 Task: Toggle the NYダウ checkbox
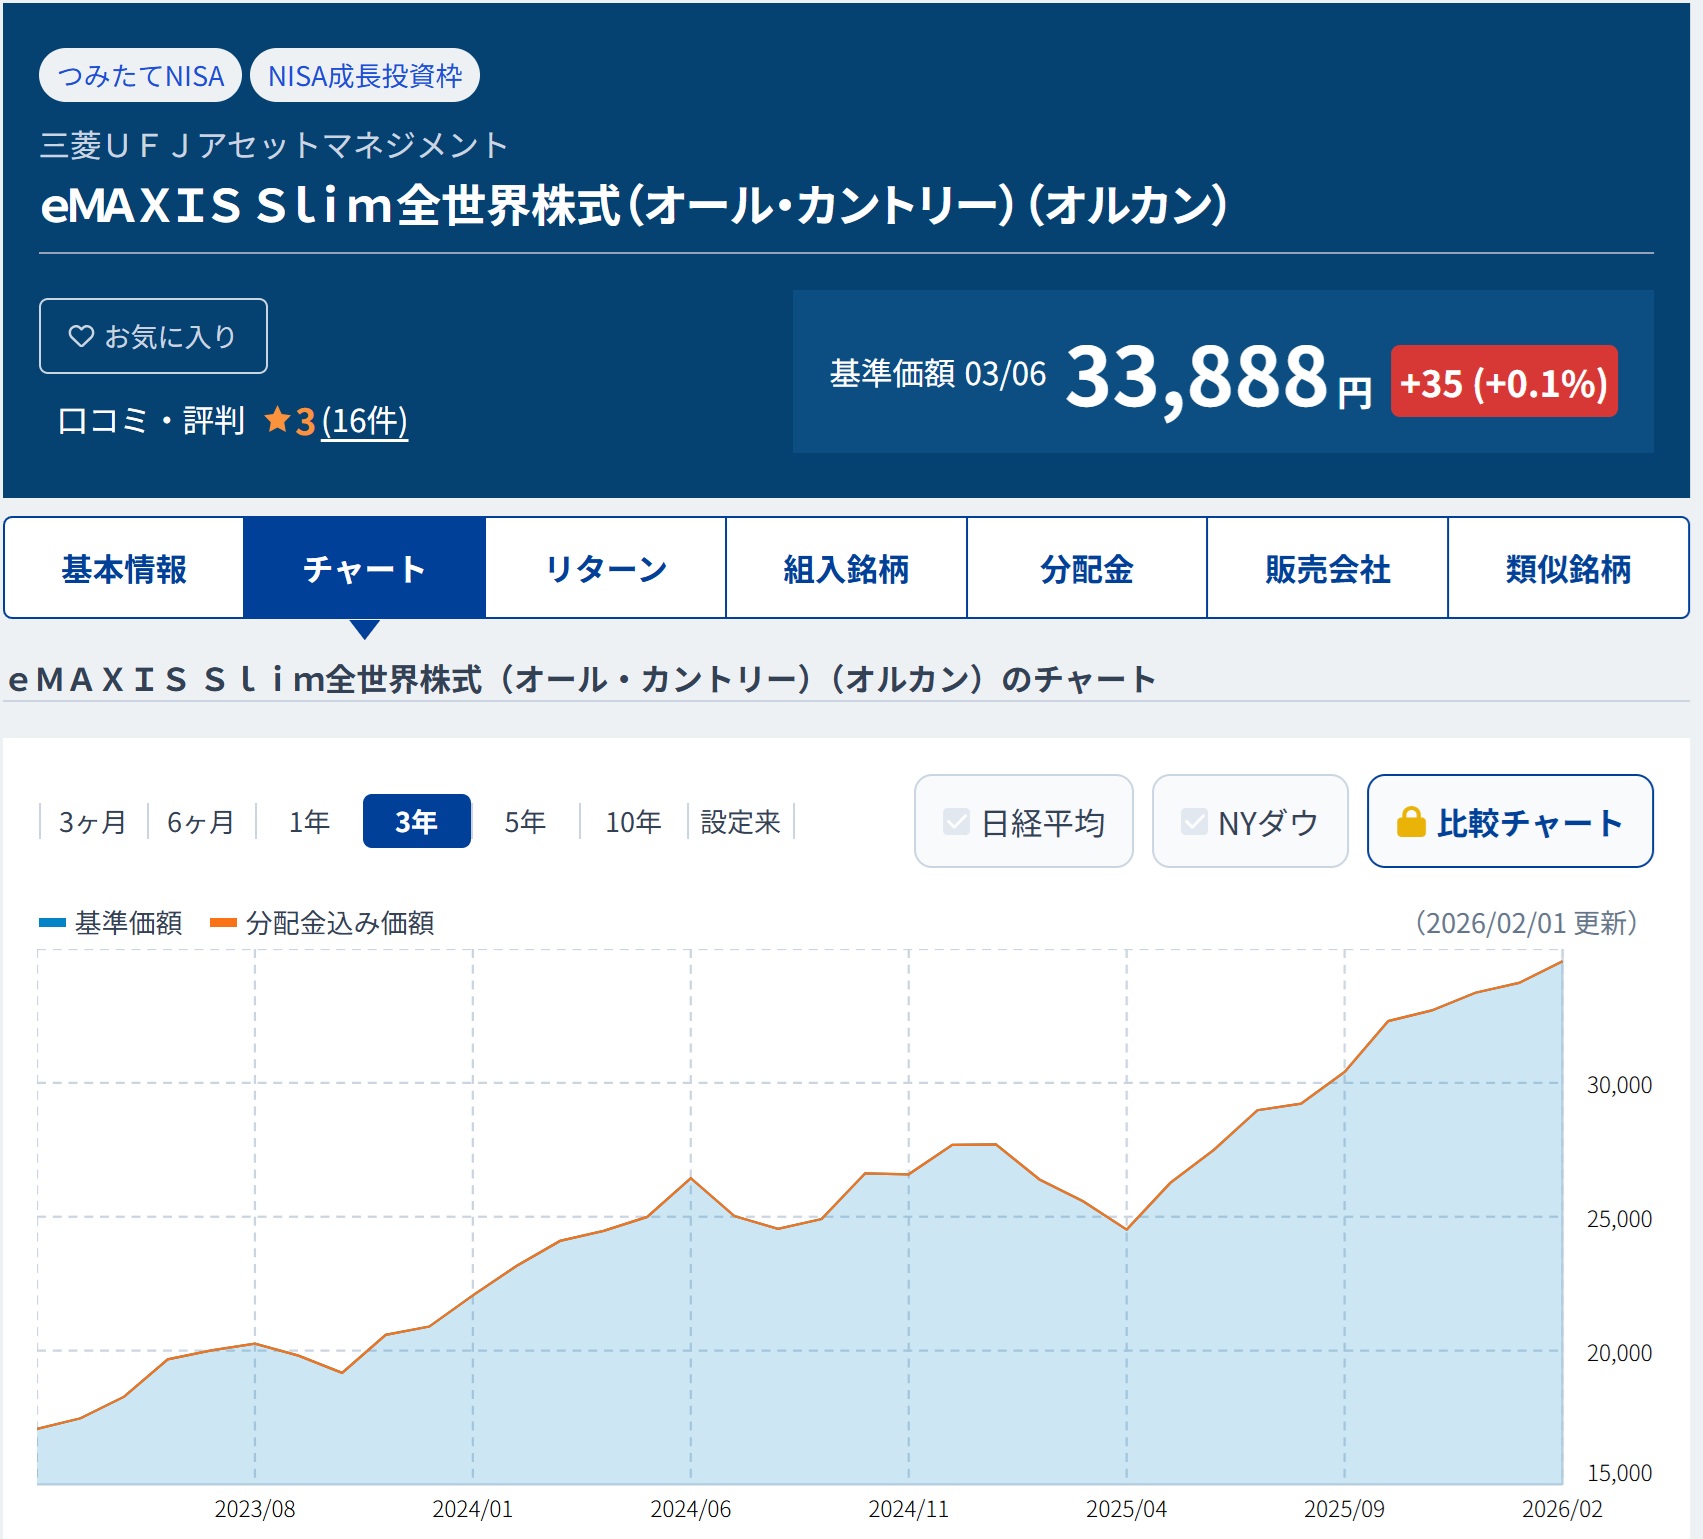coord(1194,822)
